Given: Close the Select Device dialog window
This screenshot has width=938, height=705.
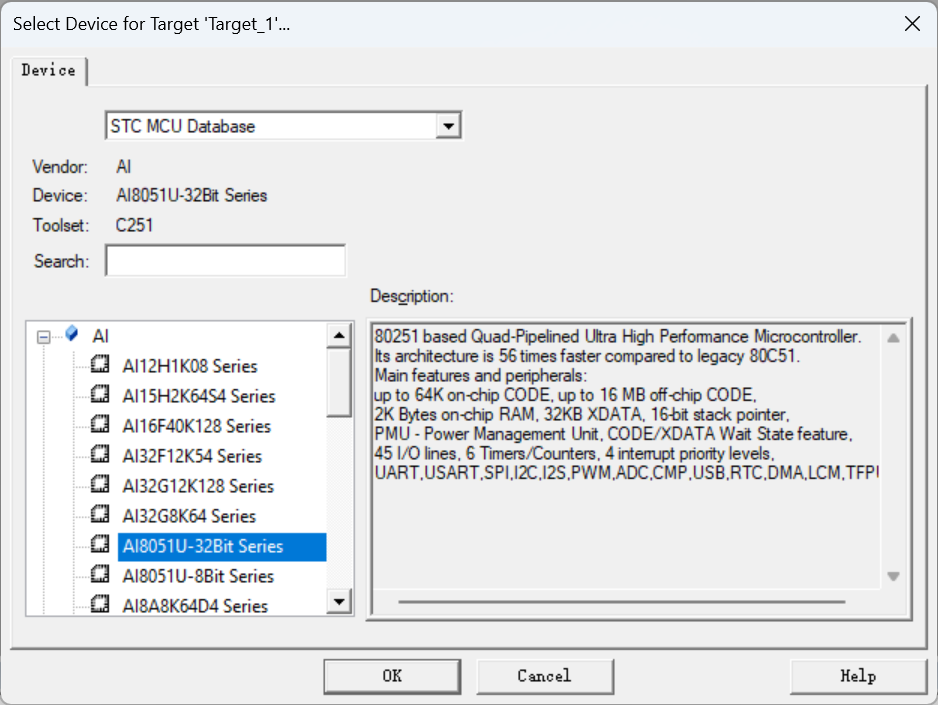Looking at the screenshot, I should pyautogui.click(x=912, y=24).
